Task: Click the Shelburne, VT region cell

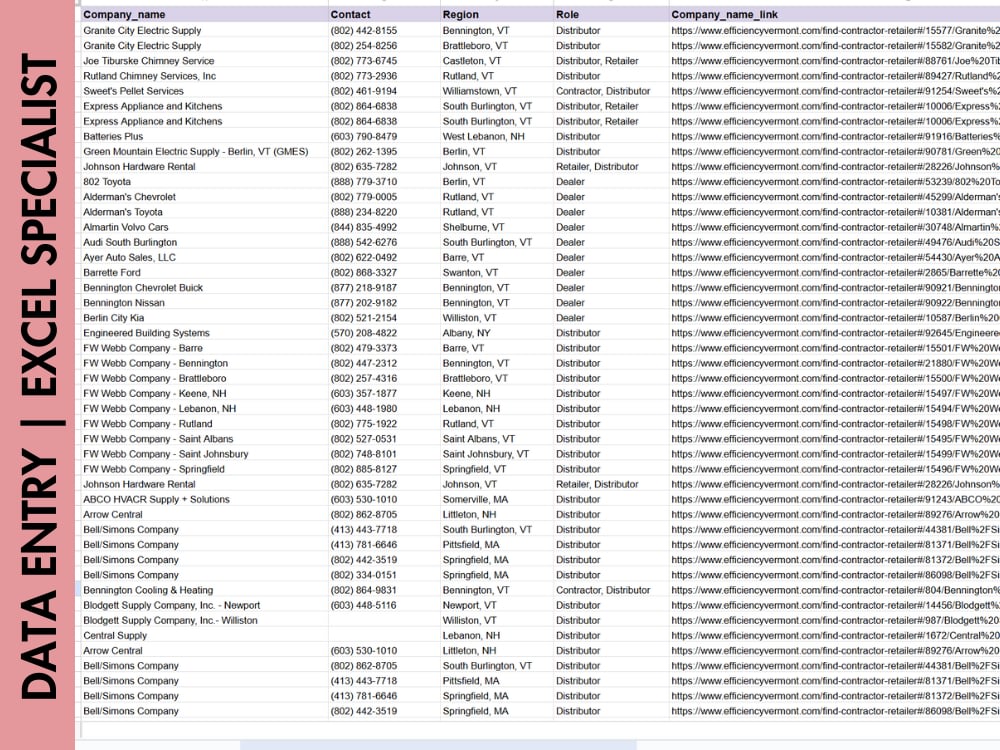Action: click(497, 227)
